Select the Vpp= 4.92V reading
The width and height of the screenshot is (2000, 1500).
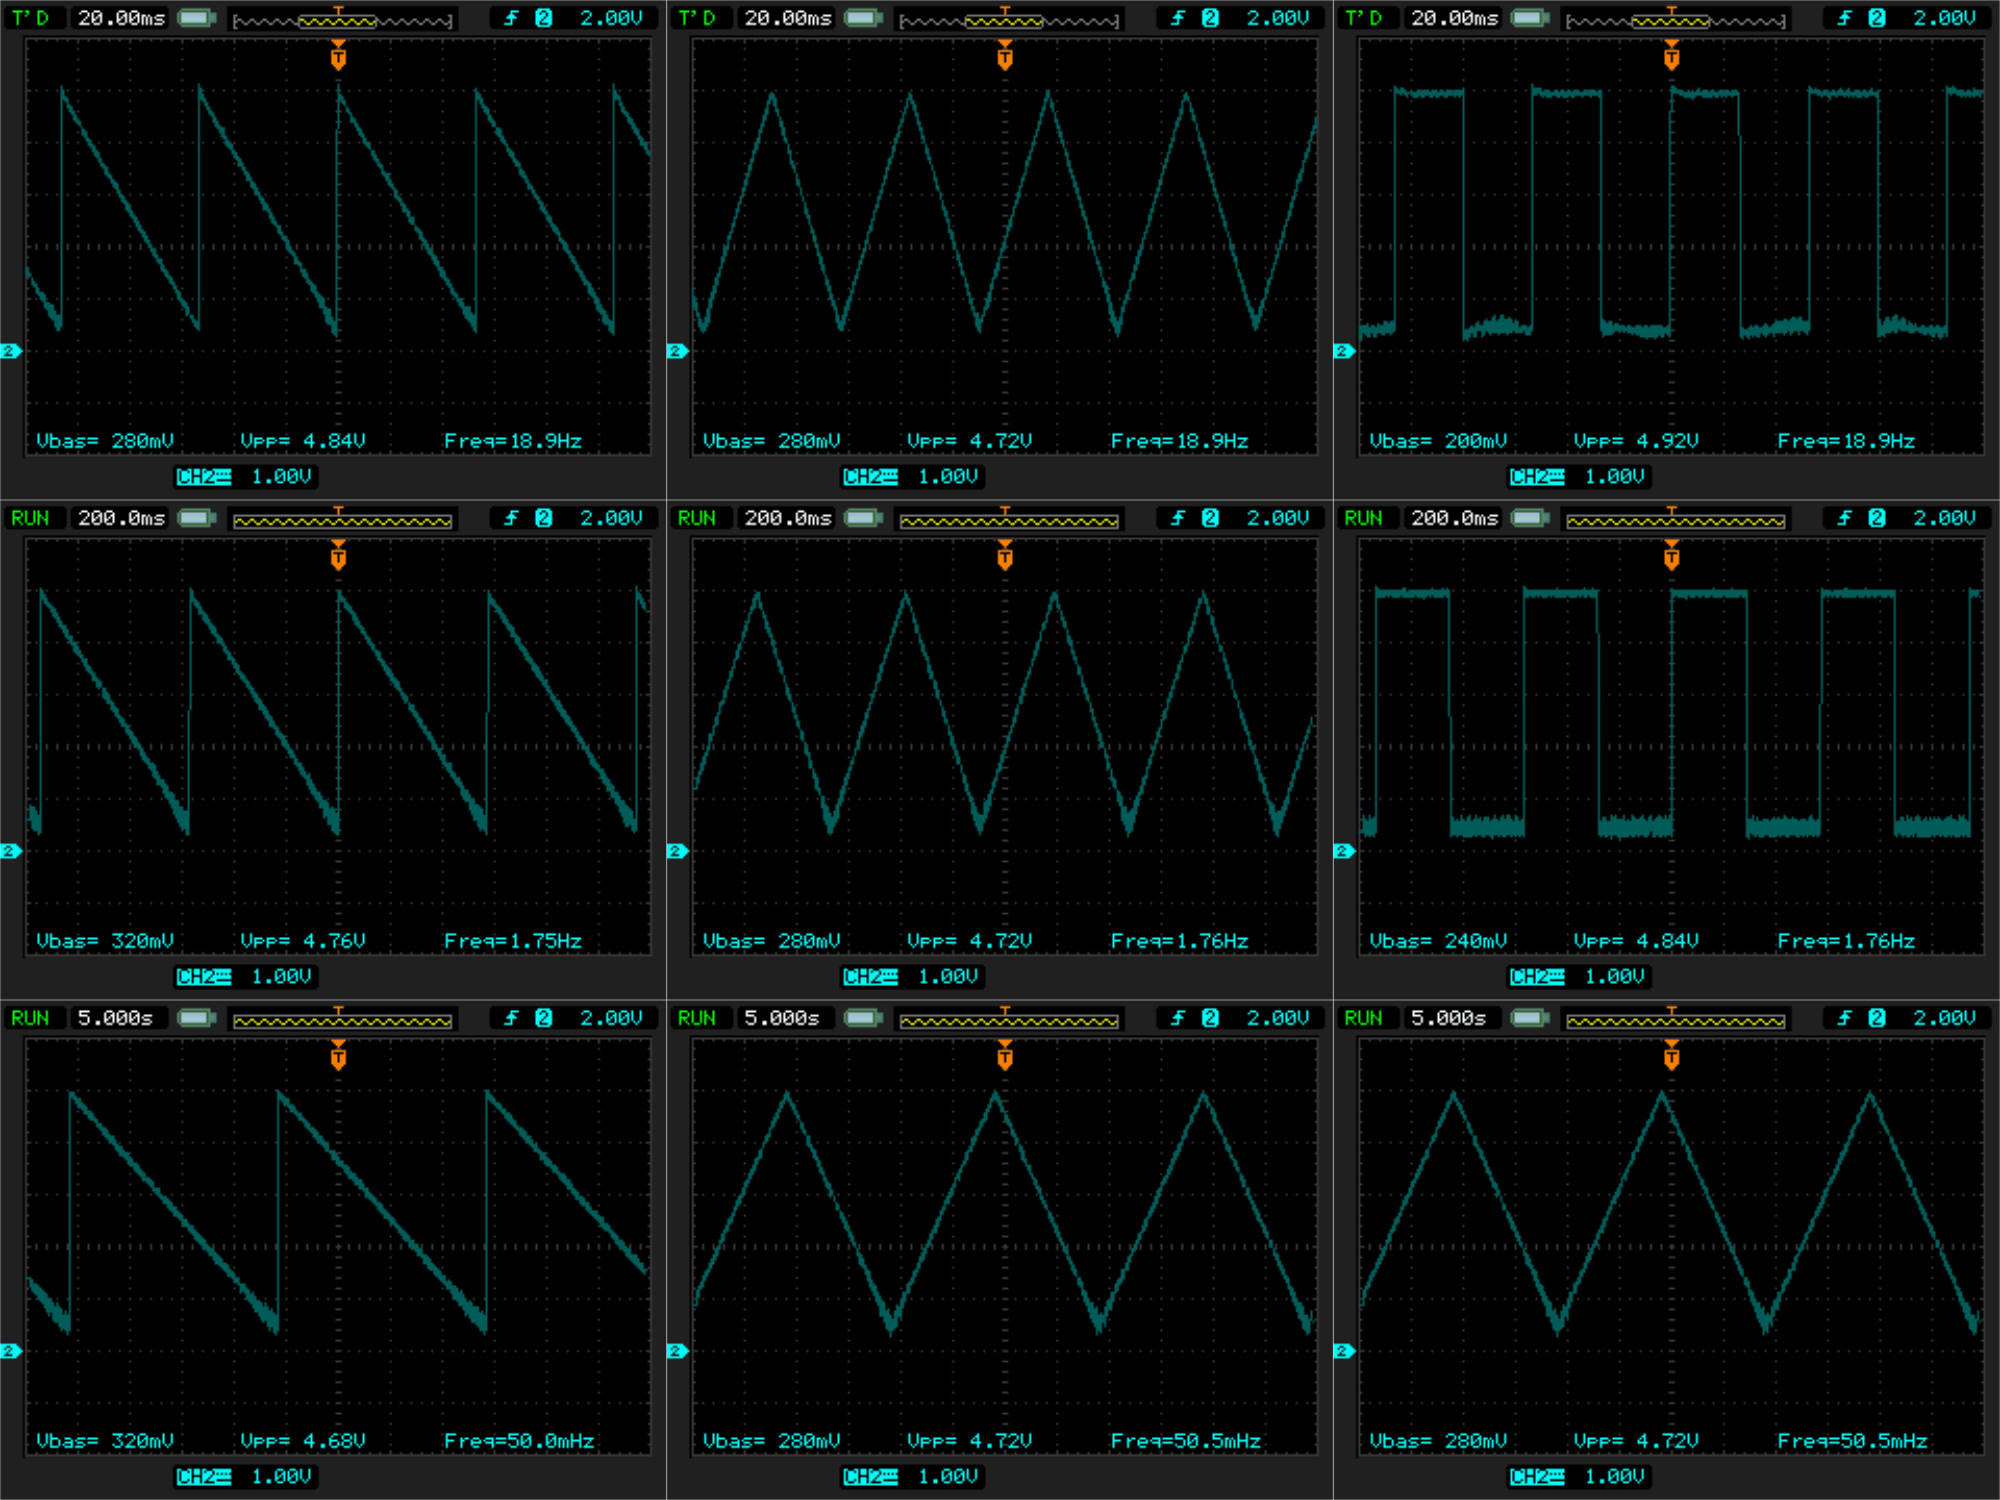pyautogui.click(x=1636, y=441)
